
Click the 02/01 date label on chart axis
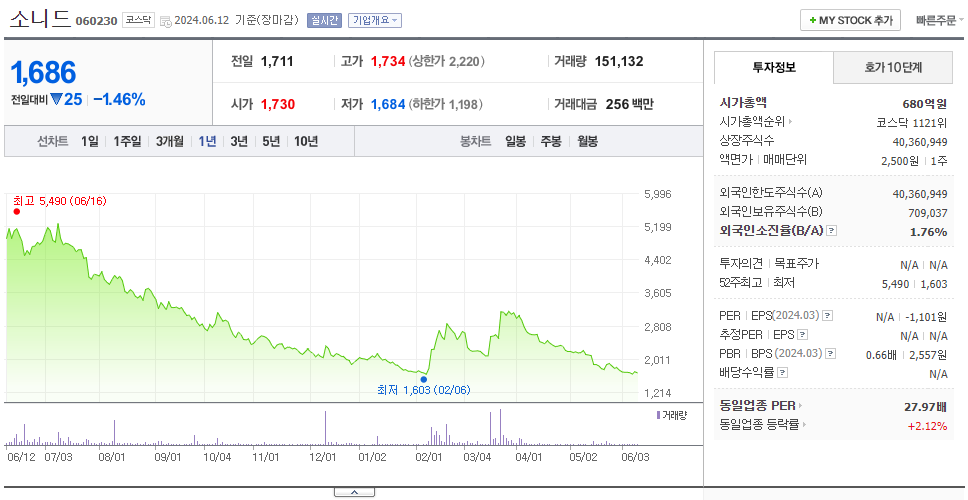pos(430,457)
